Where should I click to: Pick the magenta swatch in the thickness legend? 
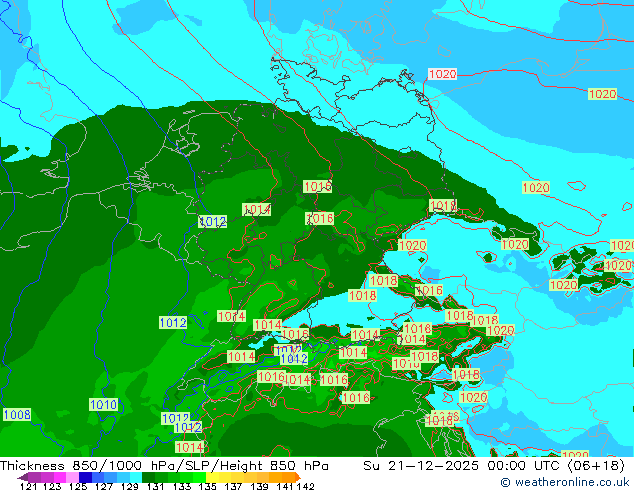(60, 477)
